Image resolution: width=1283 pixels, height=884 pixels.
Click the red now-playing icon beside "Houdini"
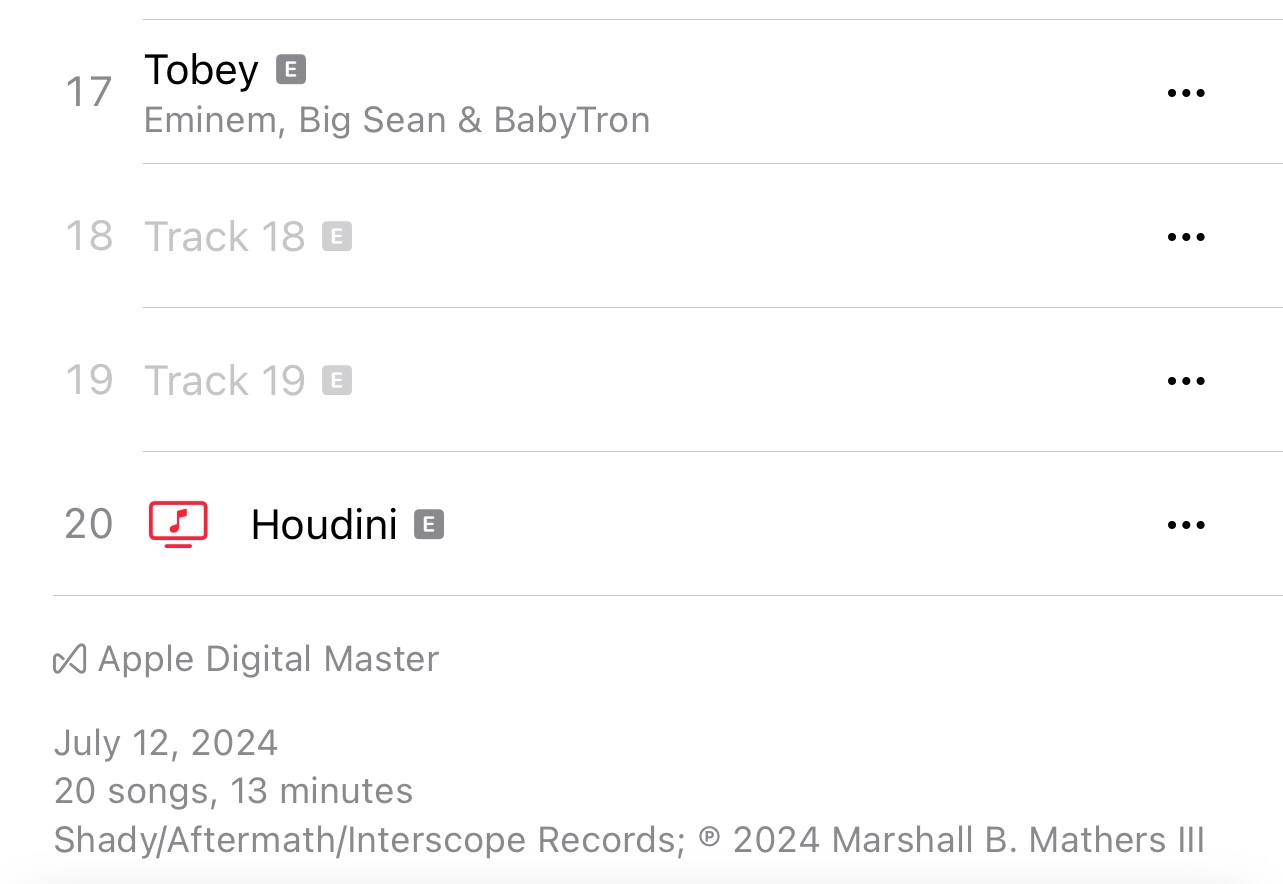click(179, 524)
